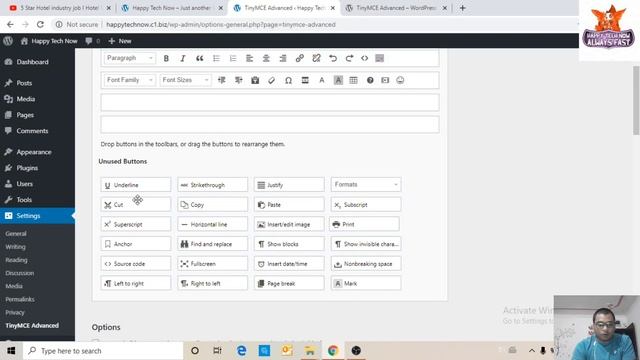Switch to the 'TinyMCE Advanced – WordPress' browser tab

point(396,8)
